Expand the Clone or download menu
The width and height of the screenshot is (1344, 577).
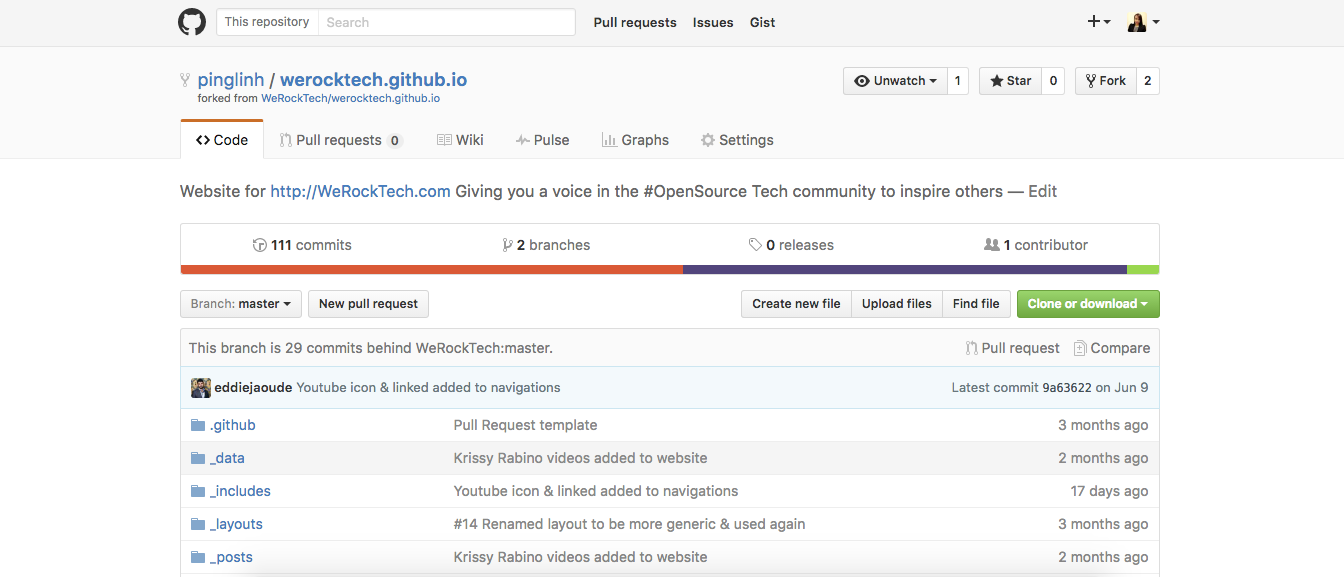tap(1088, 304)
